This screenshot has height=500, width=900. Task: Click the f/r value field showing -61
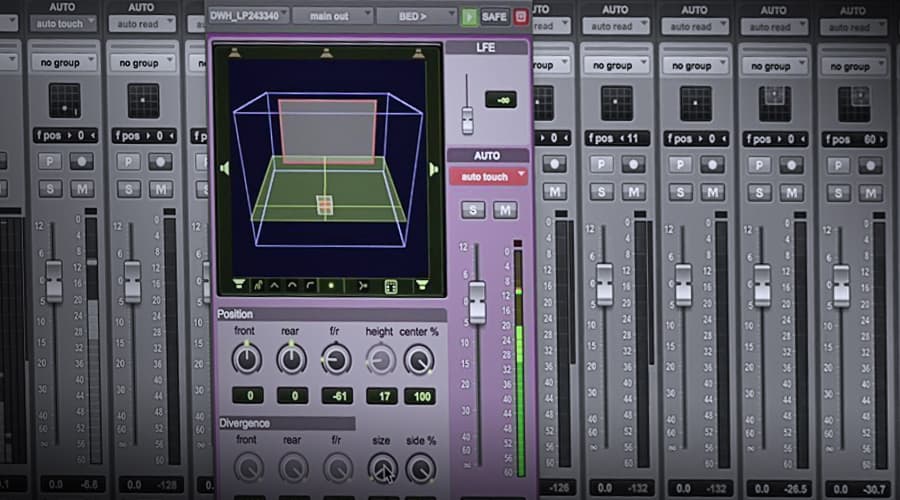[338, 396]
